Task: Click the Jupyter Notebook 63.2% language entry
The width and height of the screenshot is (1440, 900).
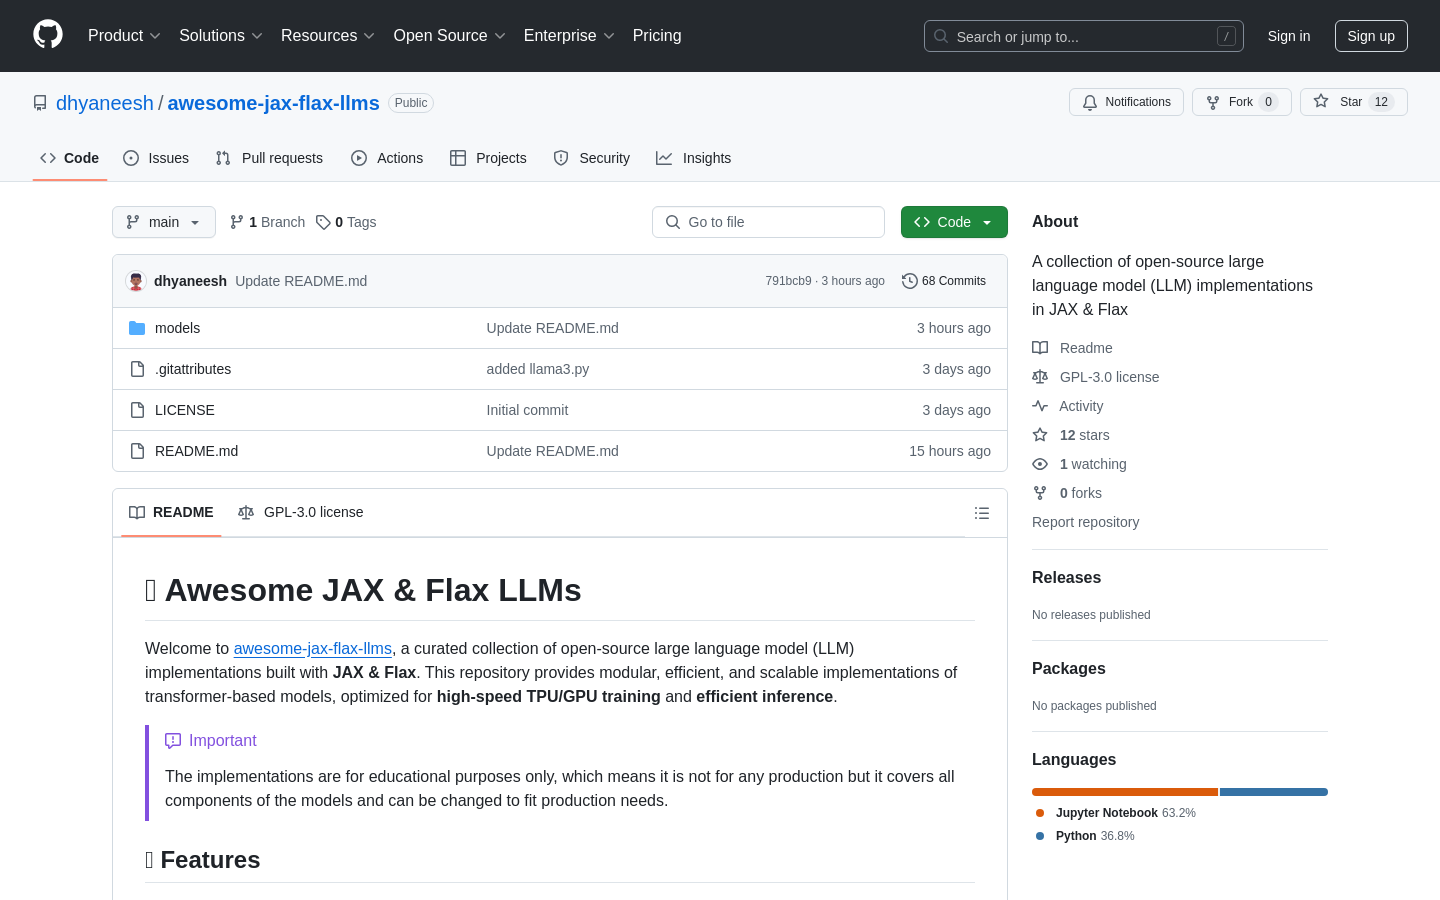Action: pos(1115,813)
